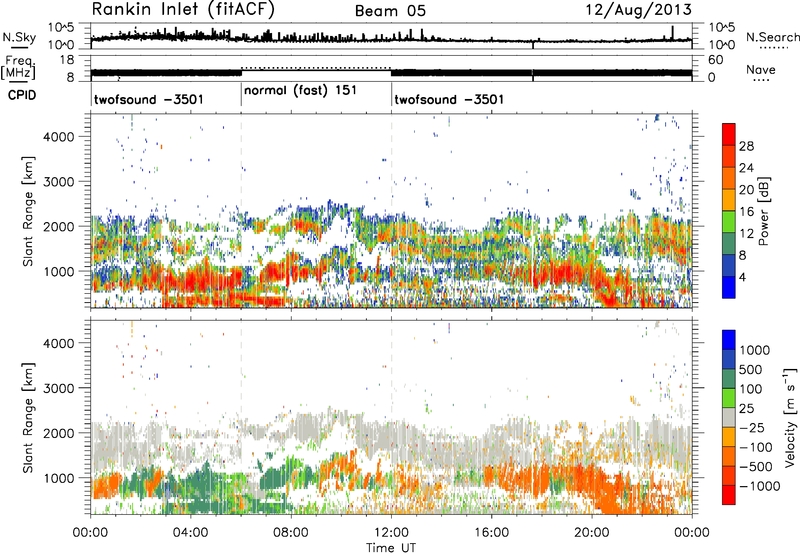This screenshot has width=800, height=554.
Task: Click the red bottom segment of Velocity colorbar
Action: [x=729, y=495]
